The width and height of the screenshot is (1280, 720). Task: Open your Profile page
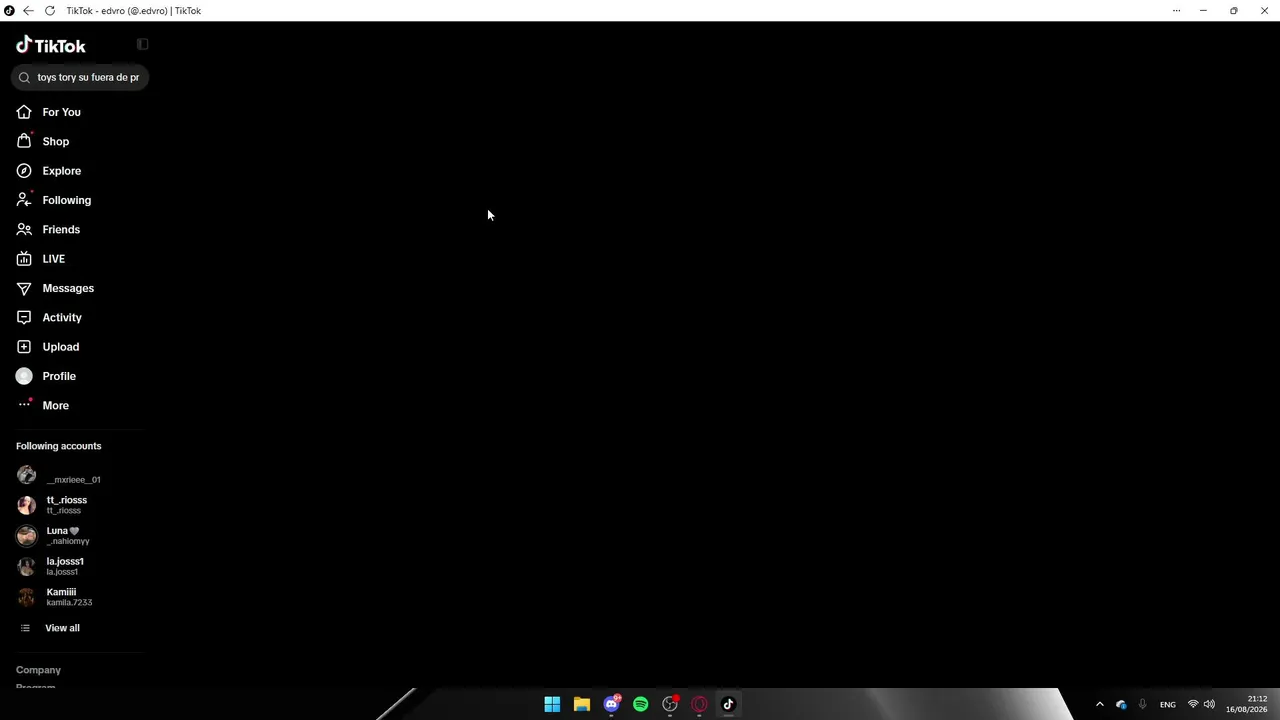(x=59, y=376)
